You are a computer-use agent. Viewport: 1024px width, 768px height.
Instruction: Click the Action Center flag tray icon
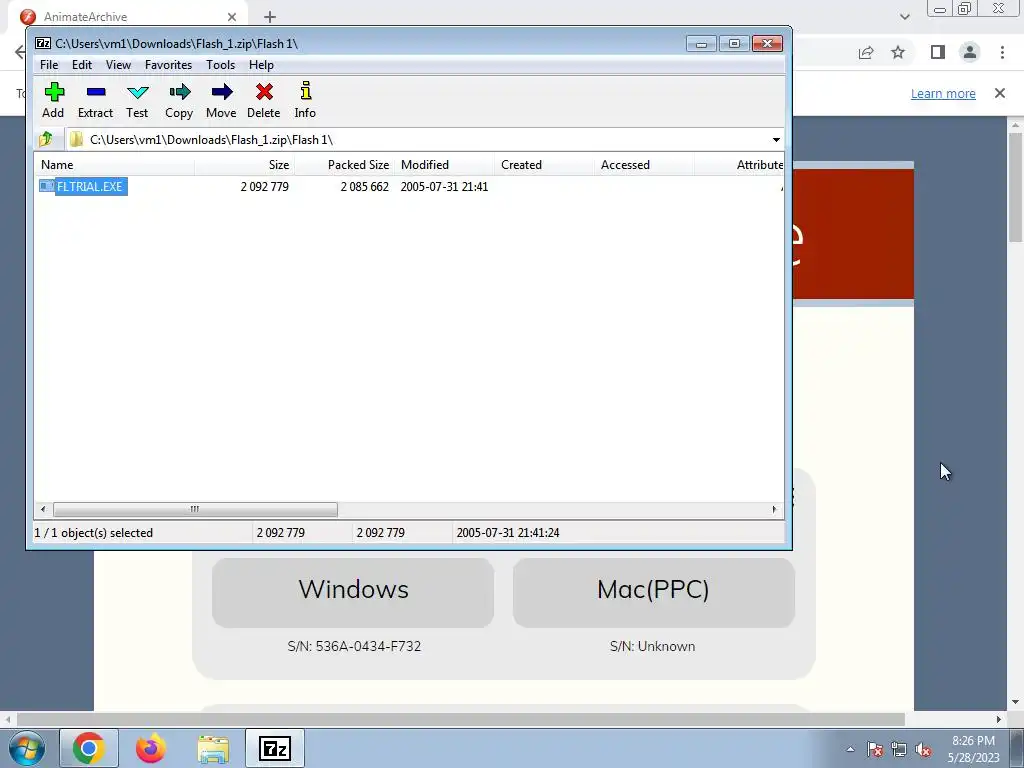click(x=875, y=749)
